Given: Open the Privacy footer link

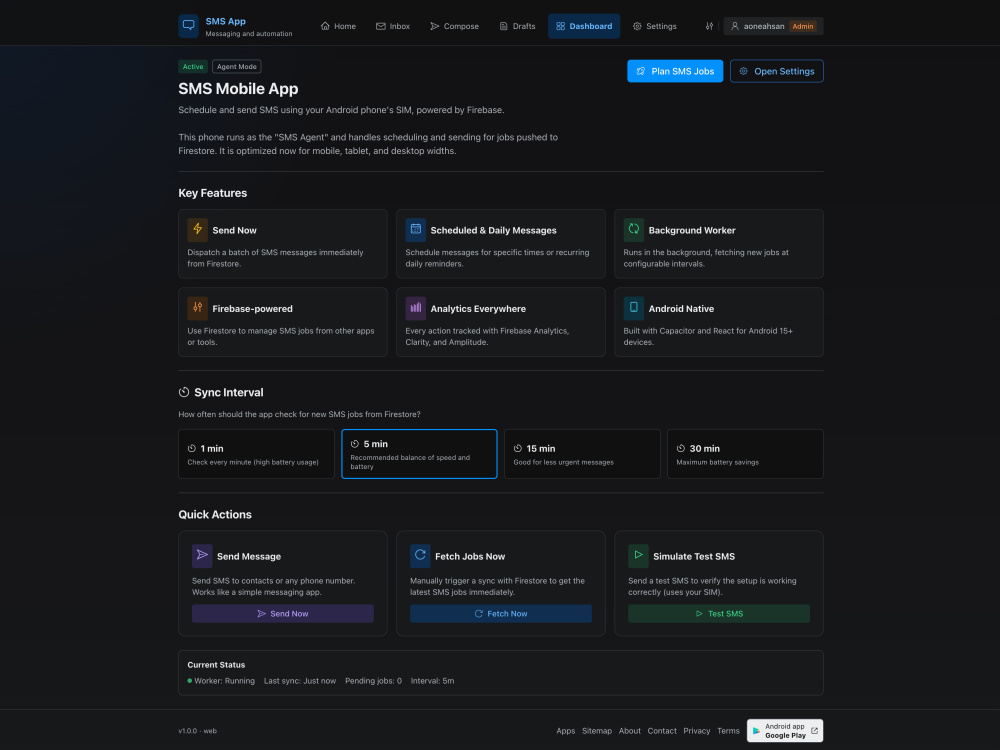Looking at the screenshot, I should pos(696,731).
